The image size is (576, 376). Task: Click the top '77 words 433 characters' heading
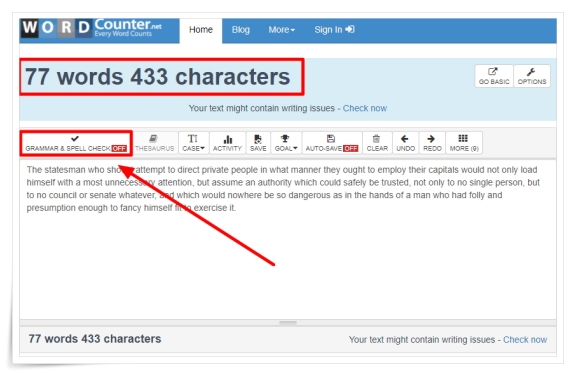157,77
